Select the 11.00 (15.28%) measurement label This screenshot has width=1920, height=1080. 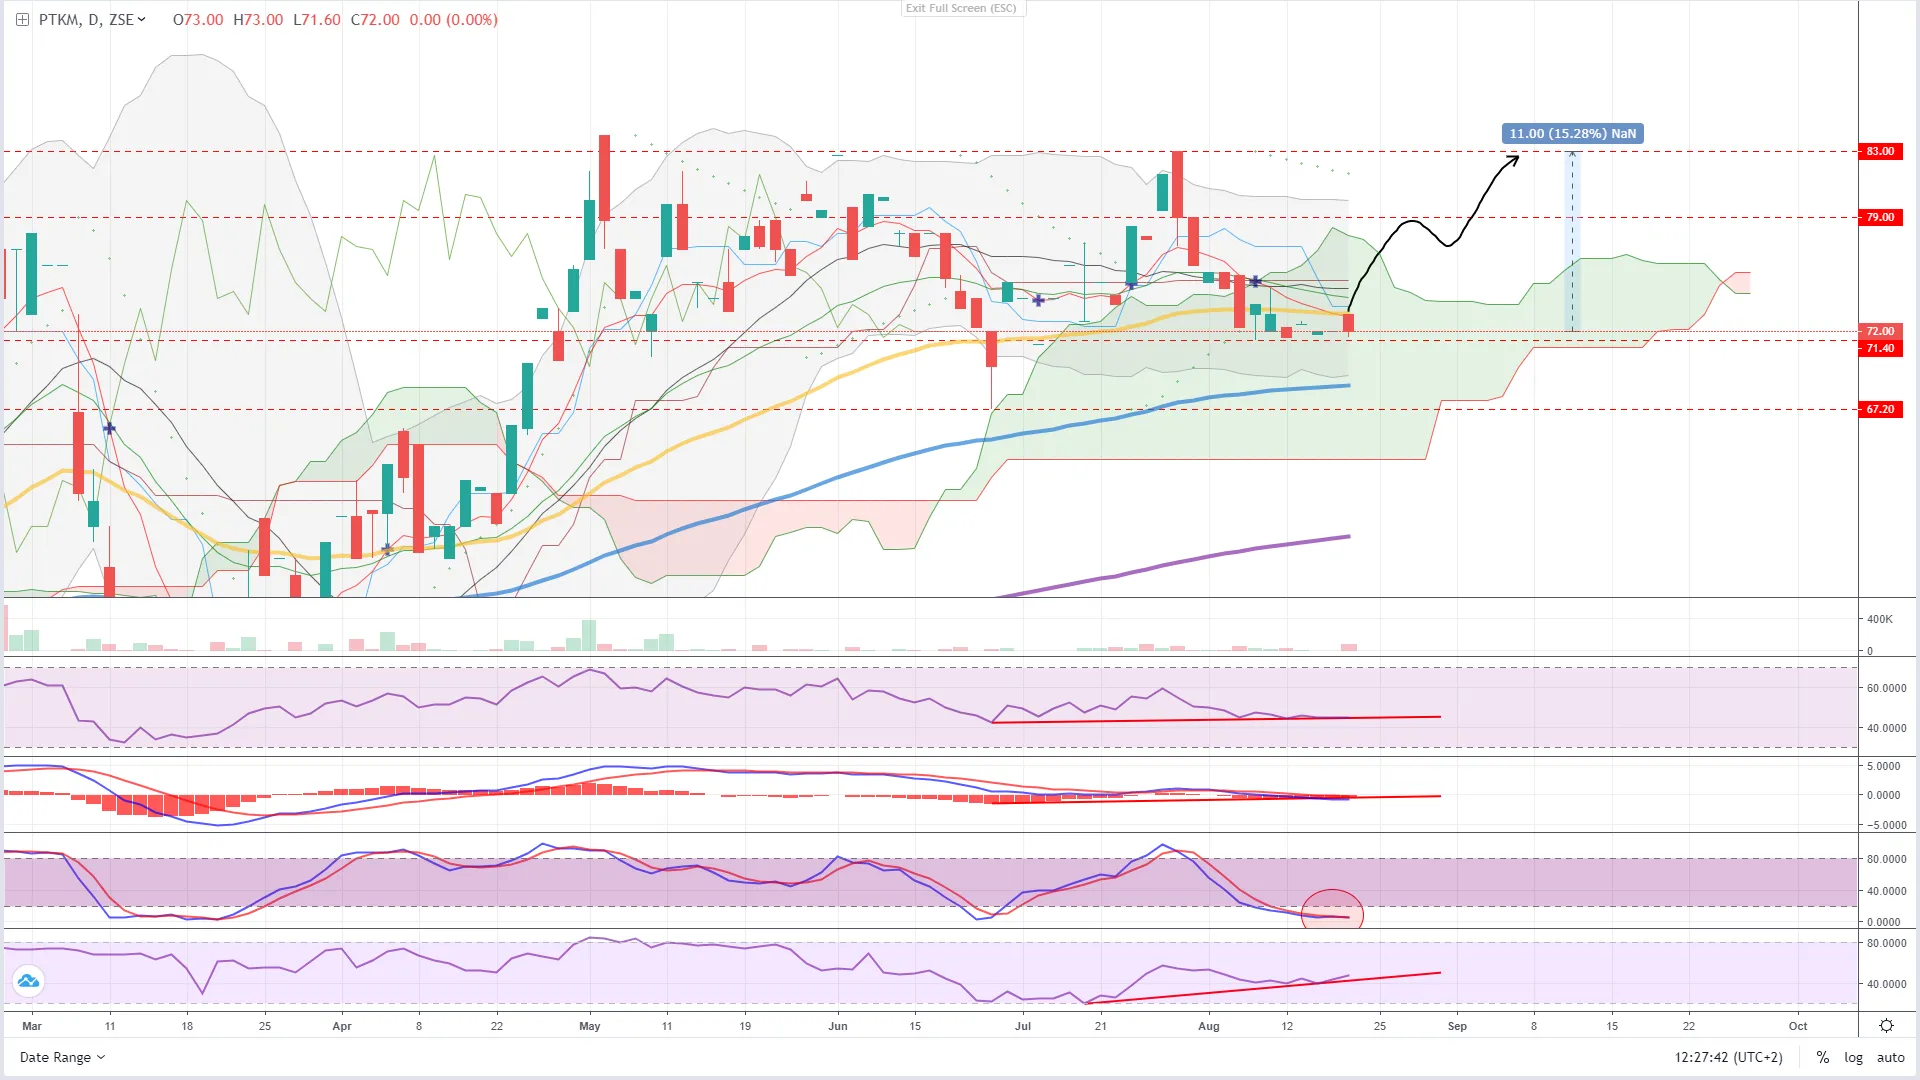click(x=1572, y=134)
